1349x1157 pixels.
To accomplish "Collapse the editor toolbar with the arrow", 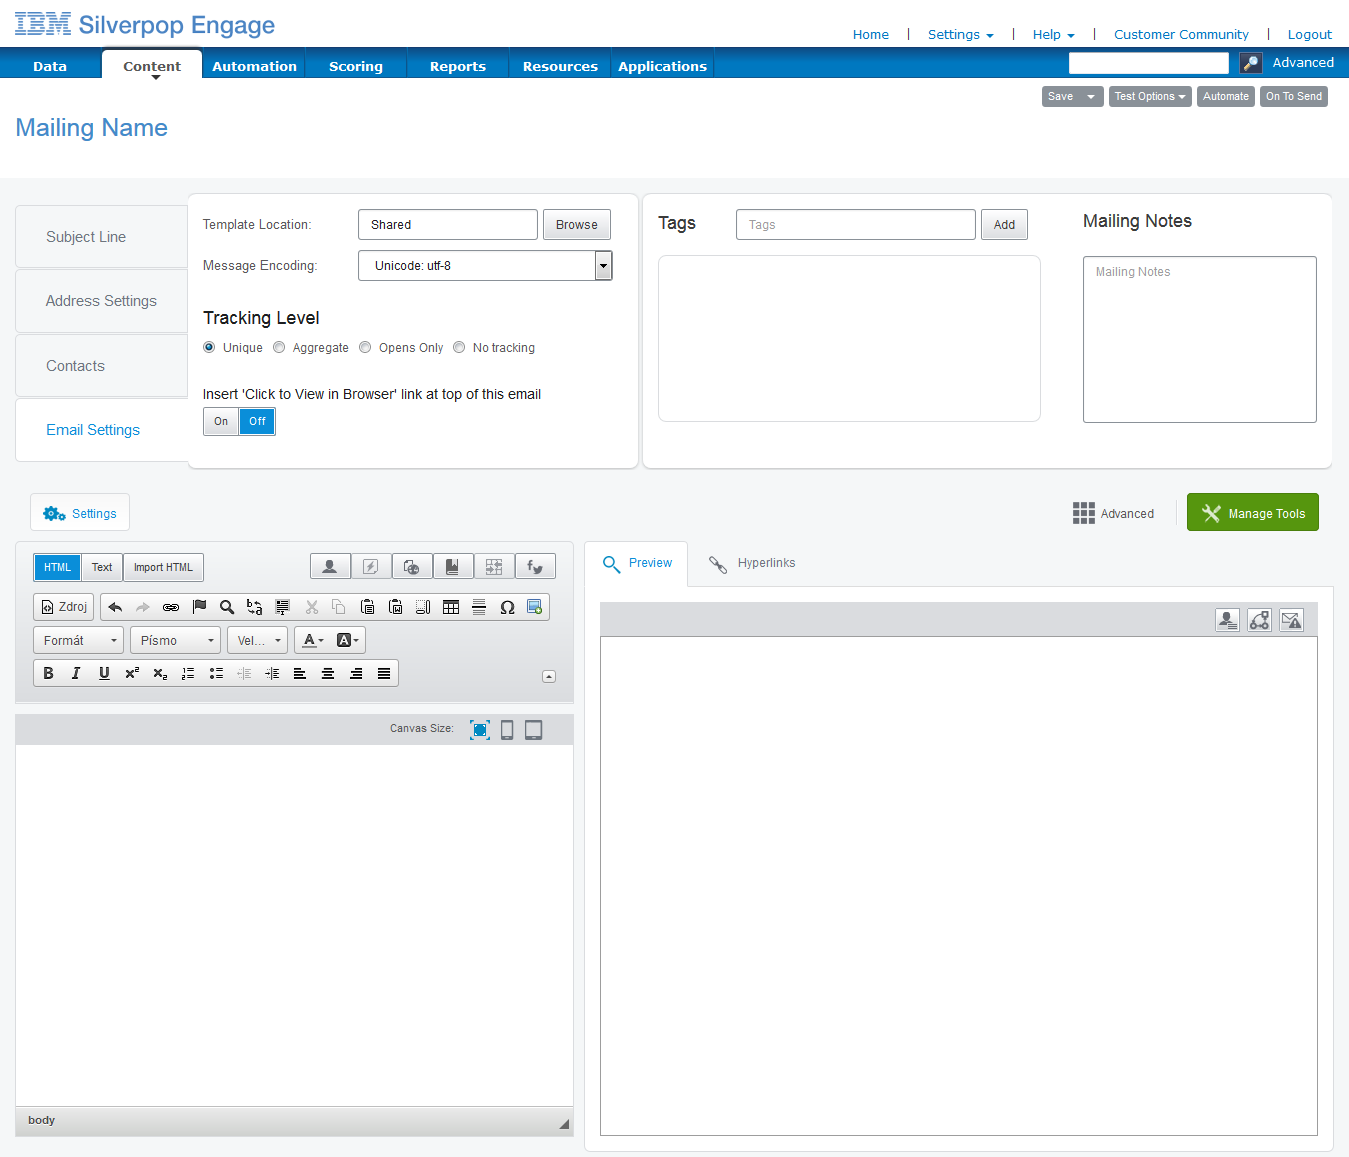I will pyautogui.click(x=549, y=677).
